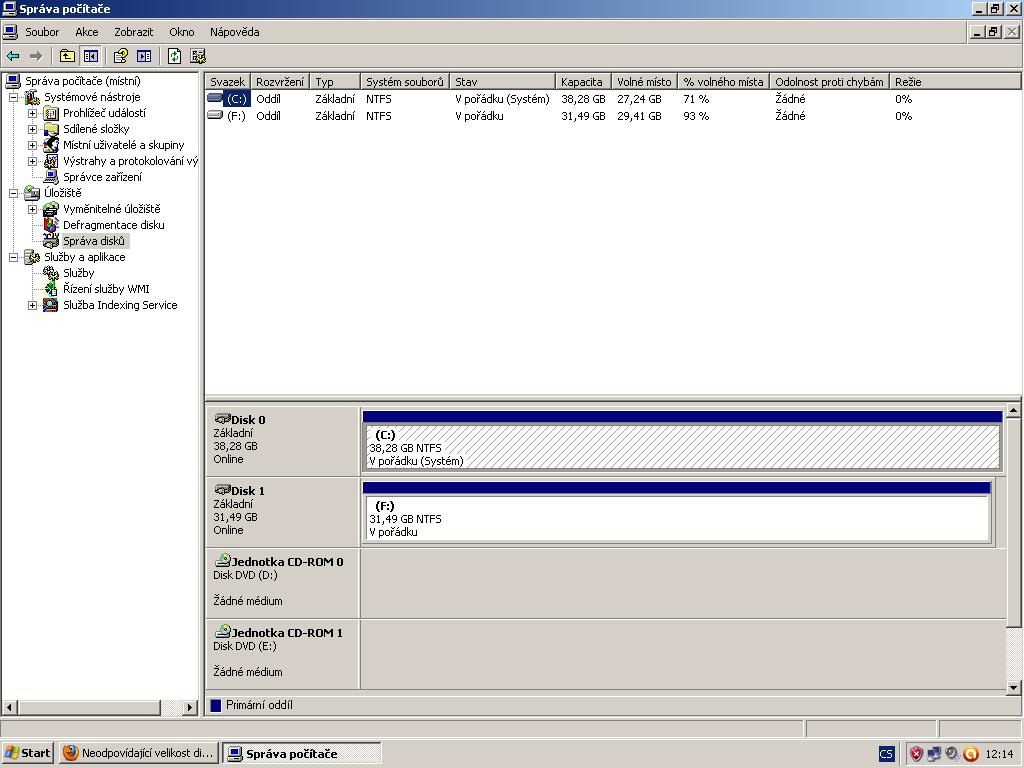The height and width of the screenshot is (768, 1024).
Task: Click the network computers tray icon
Action: (934, 754)
